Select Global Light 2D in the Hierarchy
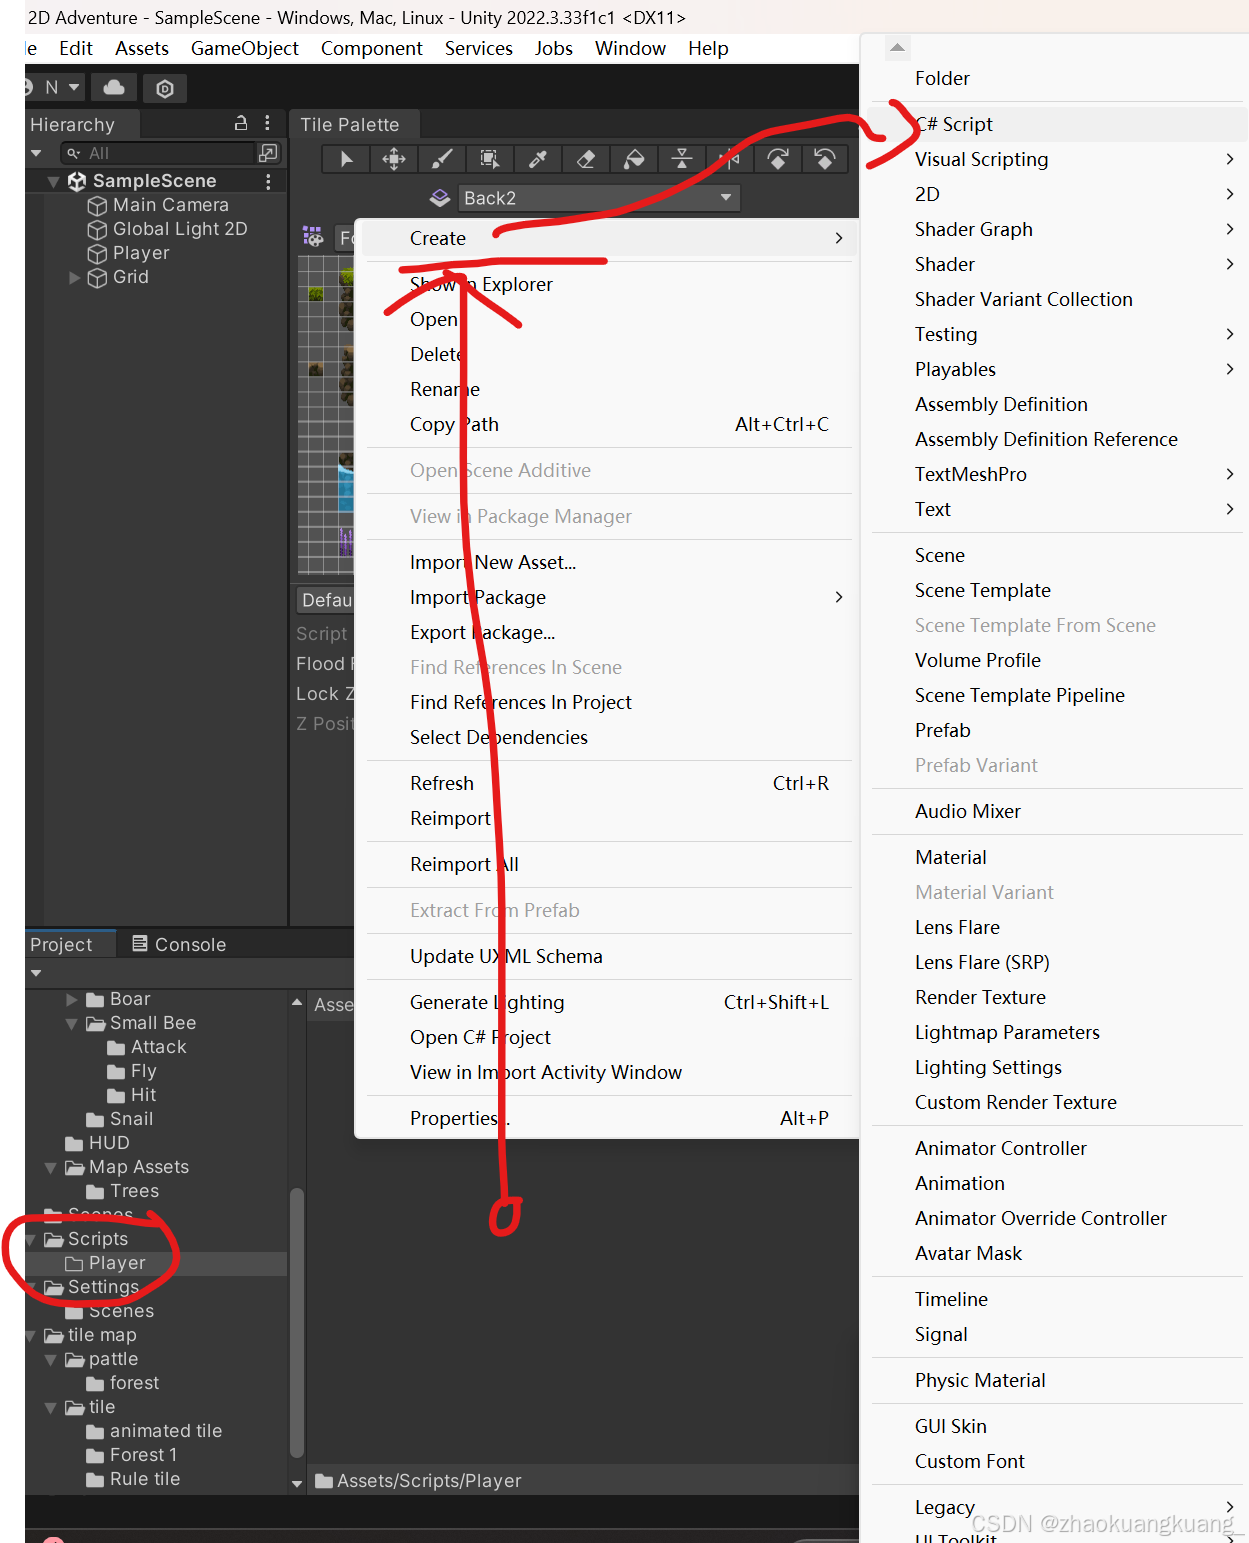The image size is (1249, 1543). pyautogui.click(x=167, y=229)
